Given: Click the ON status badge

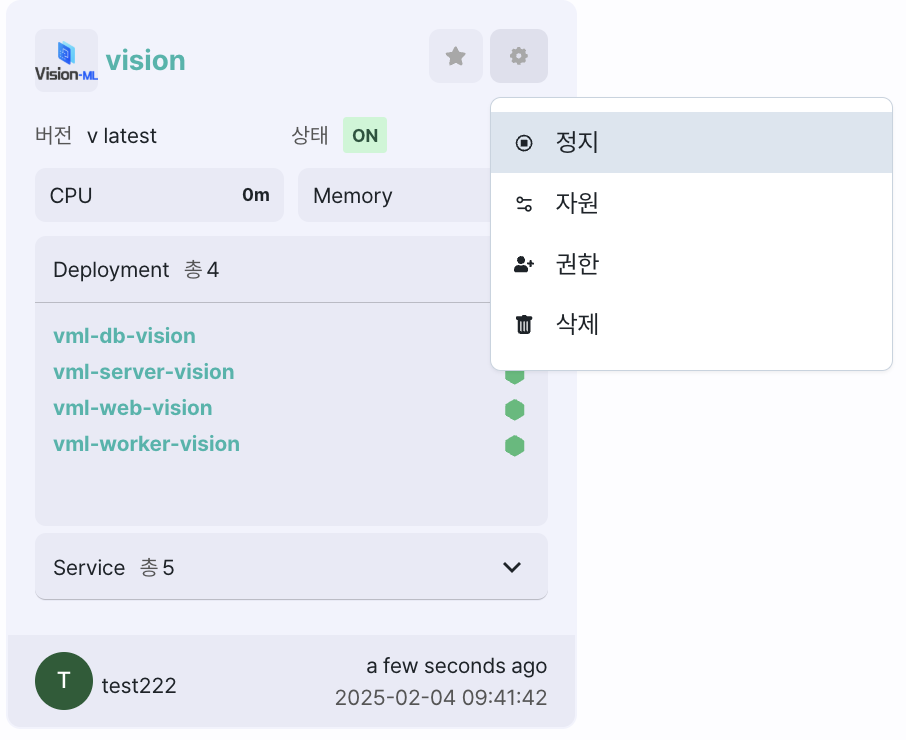Looking at the screenshot, I should (x=365, y=136).
